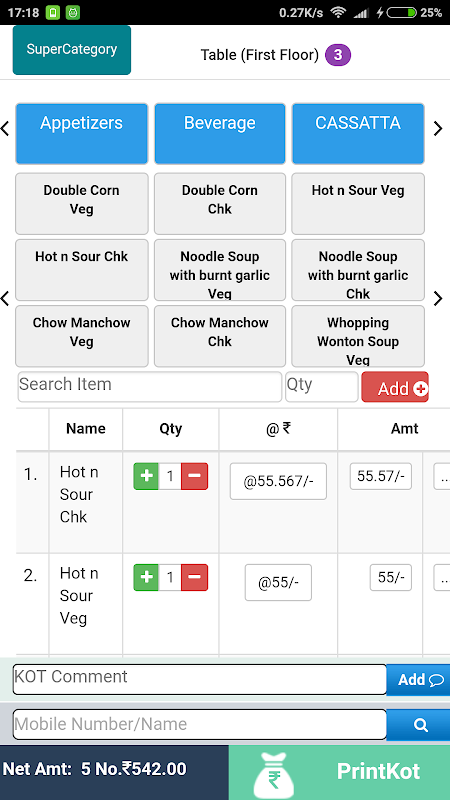This screenshot has height=800, width=450.
Task: Open the SuperCategory button
Action: pos(72,50)
